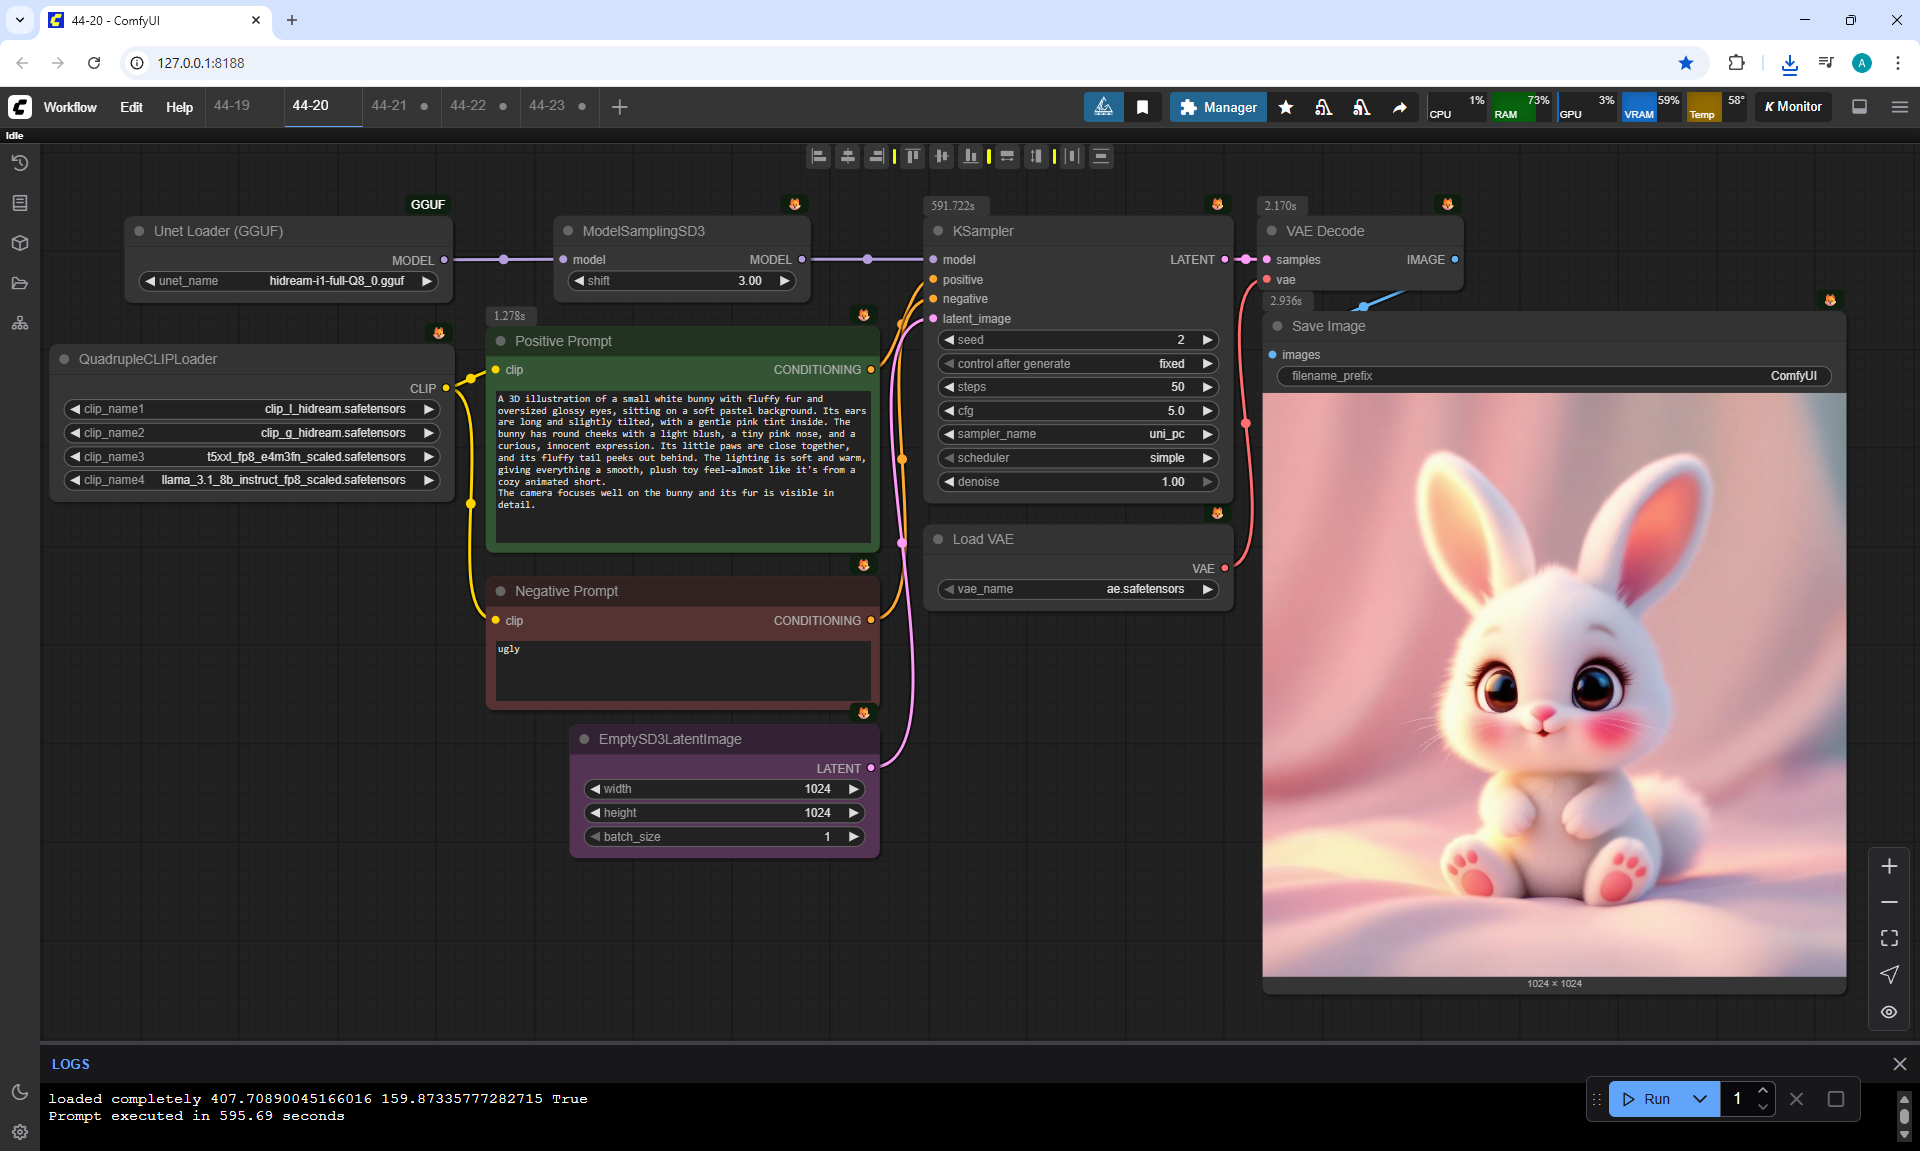
Task: Open the Run button dropdown arrow
Action: [x=1700, y=1099]
